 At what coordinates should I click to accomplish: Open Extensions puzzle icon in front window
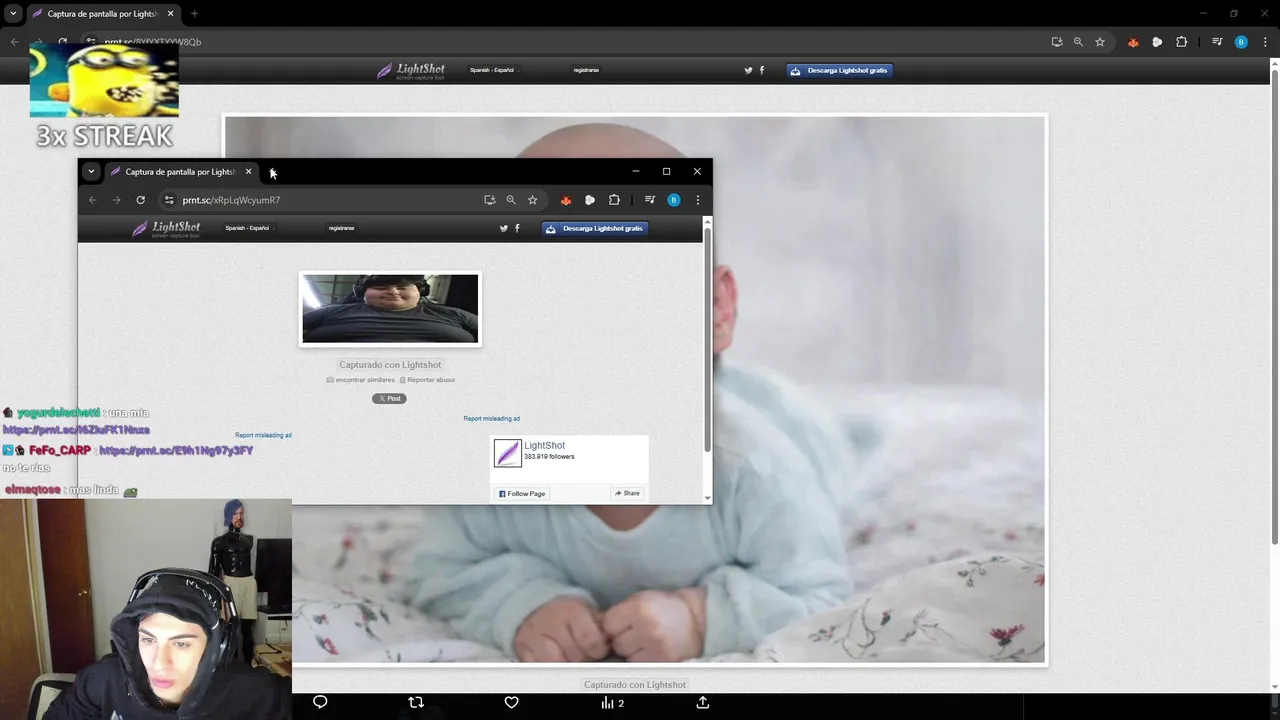(614, 200)
